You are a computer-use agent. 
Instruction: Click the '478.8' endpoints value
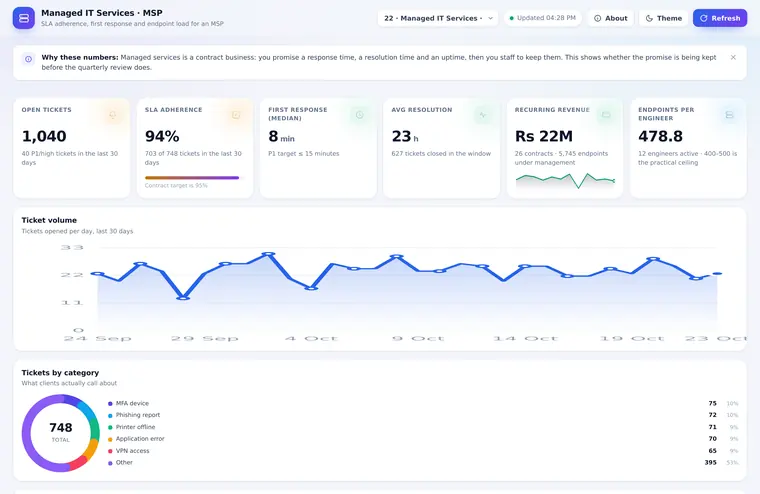pos(660,136)
